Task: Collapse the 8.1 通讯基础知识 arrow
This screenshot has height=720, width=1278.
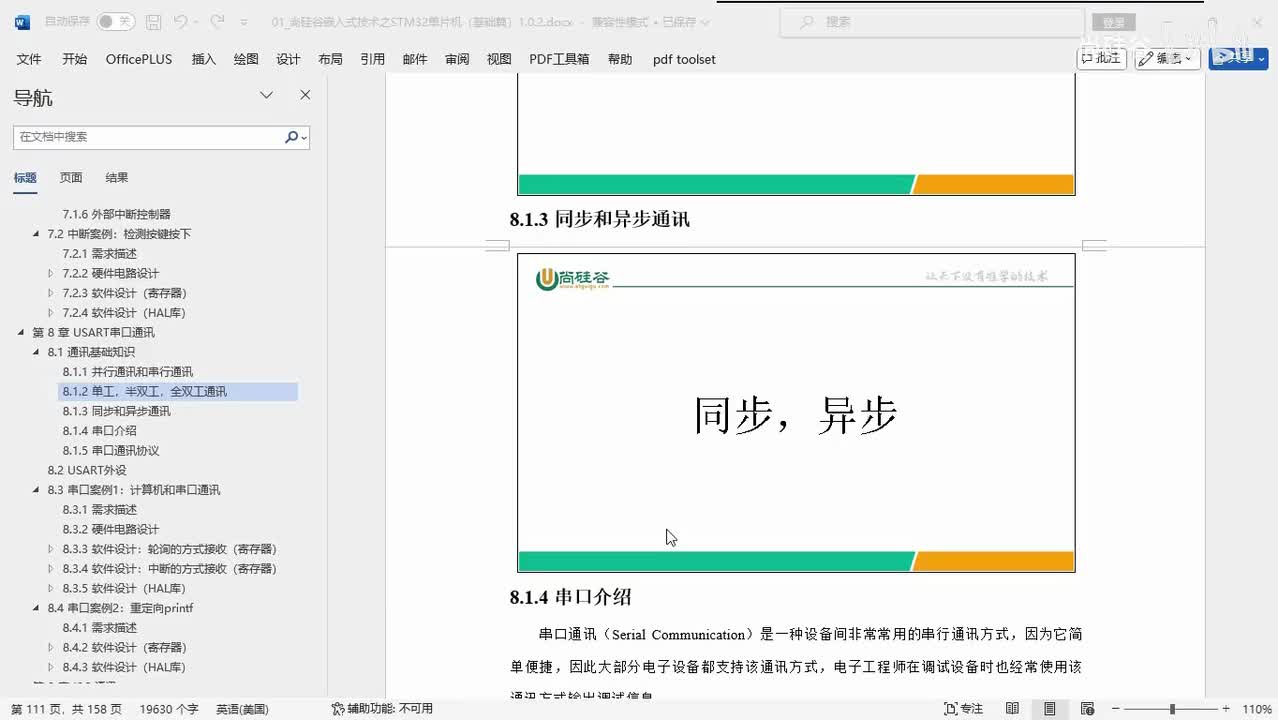Action: pos(37,352)
